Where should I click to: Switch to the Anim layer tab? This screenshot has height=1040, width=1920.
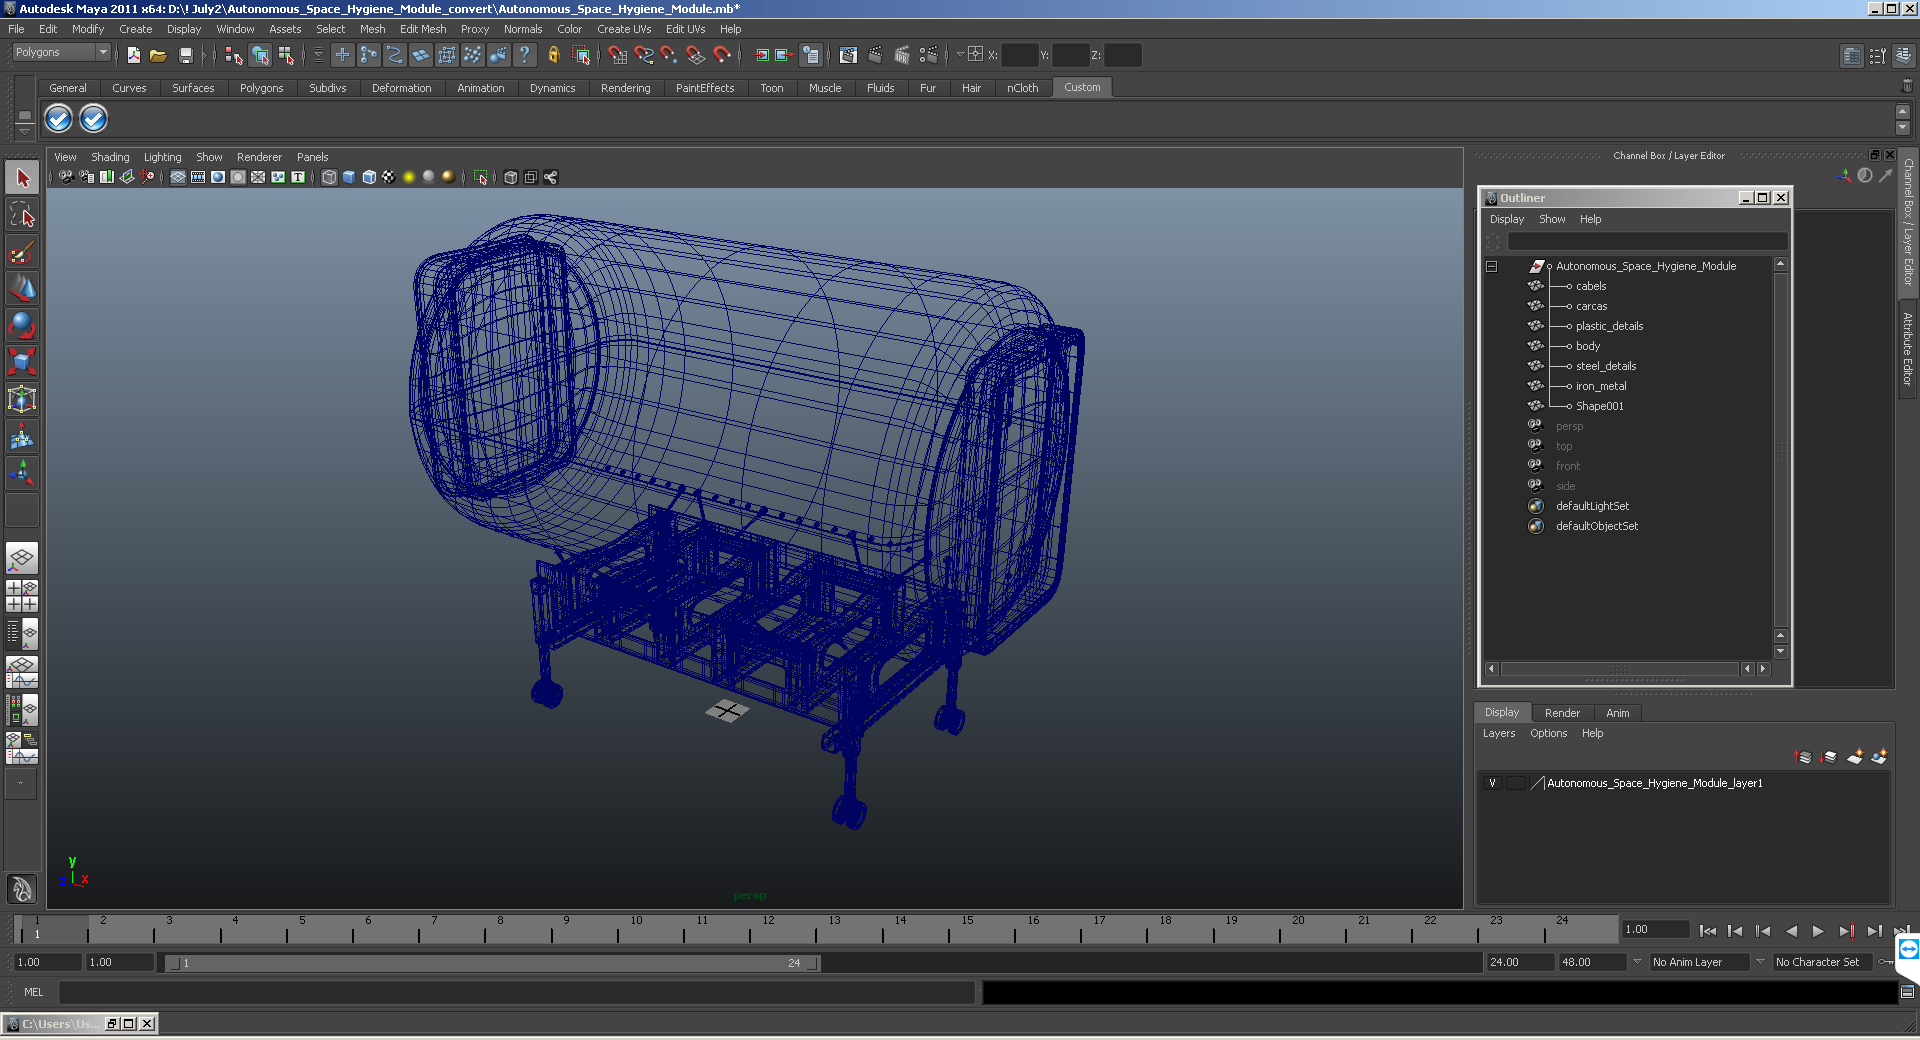[1617, 713]
